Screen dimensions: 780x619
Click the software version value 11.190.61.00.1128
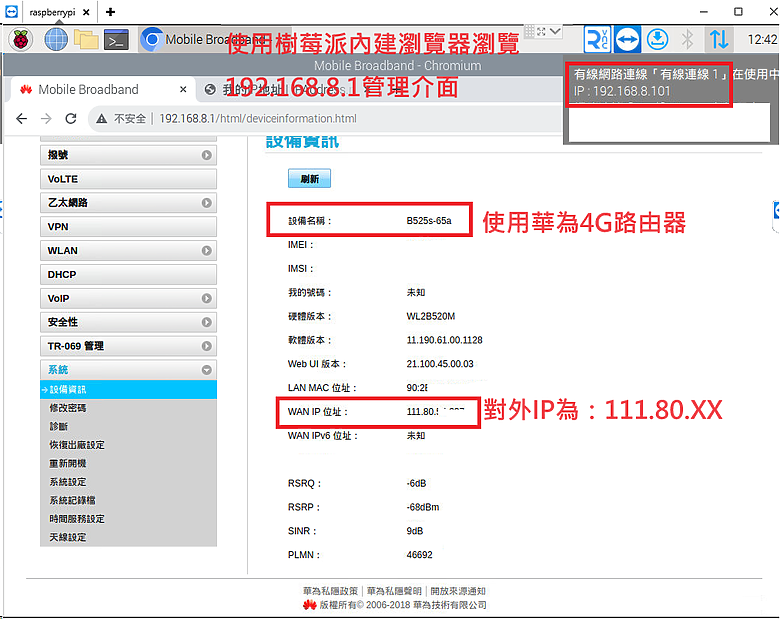(444, 340)
